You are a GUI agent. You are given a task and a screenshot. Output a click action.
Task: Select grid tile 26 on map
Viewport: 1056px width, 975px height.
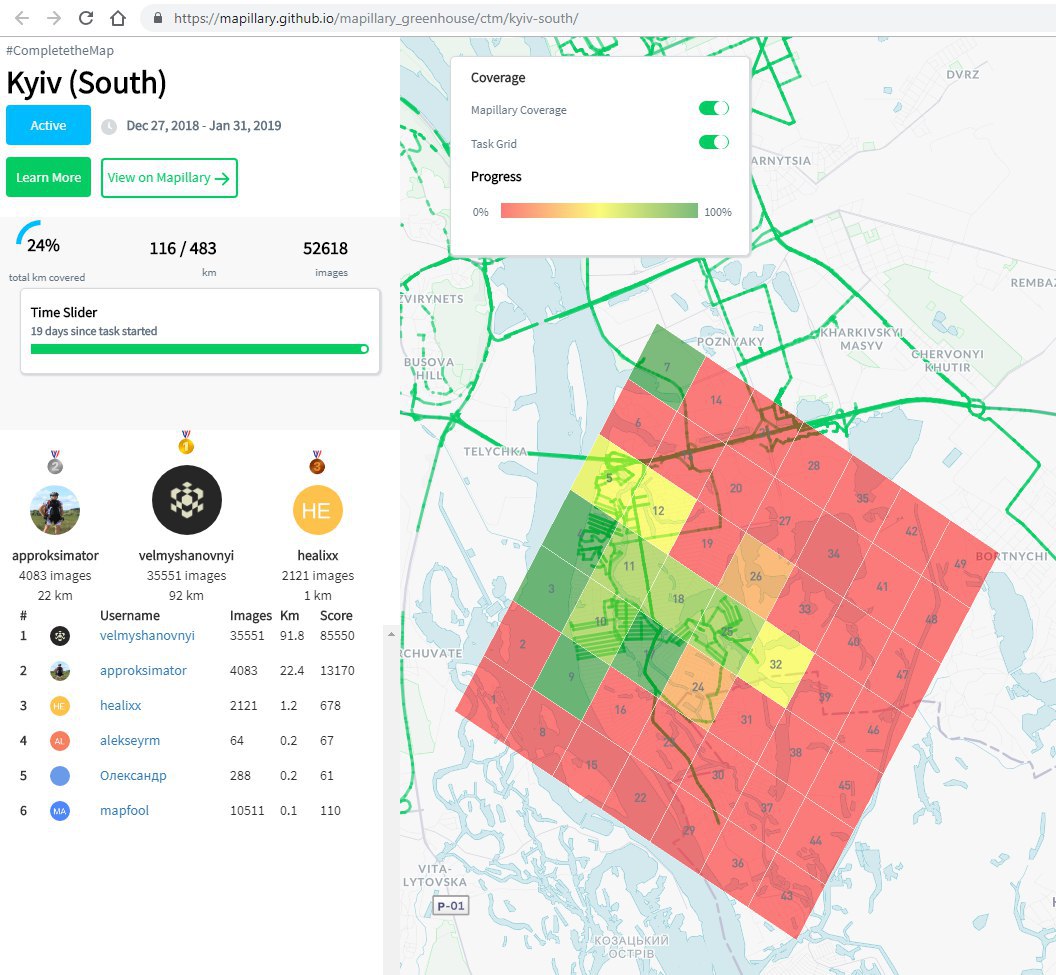coord(756,576)
